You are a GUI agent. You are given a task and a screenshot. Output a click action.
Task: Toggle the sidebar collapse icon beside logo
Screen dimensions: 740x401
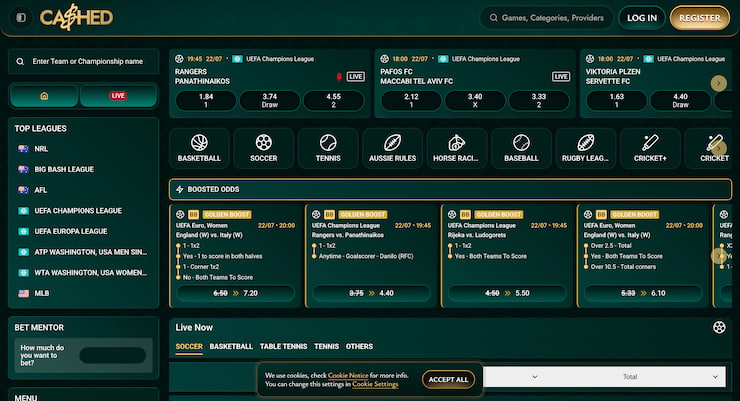click(21, 18)
